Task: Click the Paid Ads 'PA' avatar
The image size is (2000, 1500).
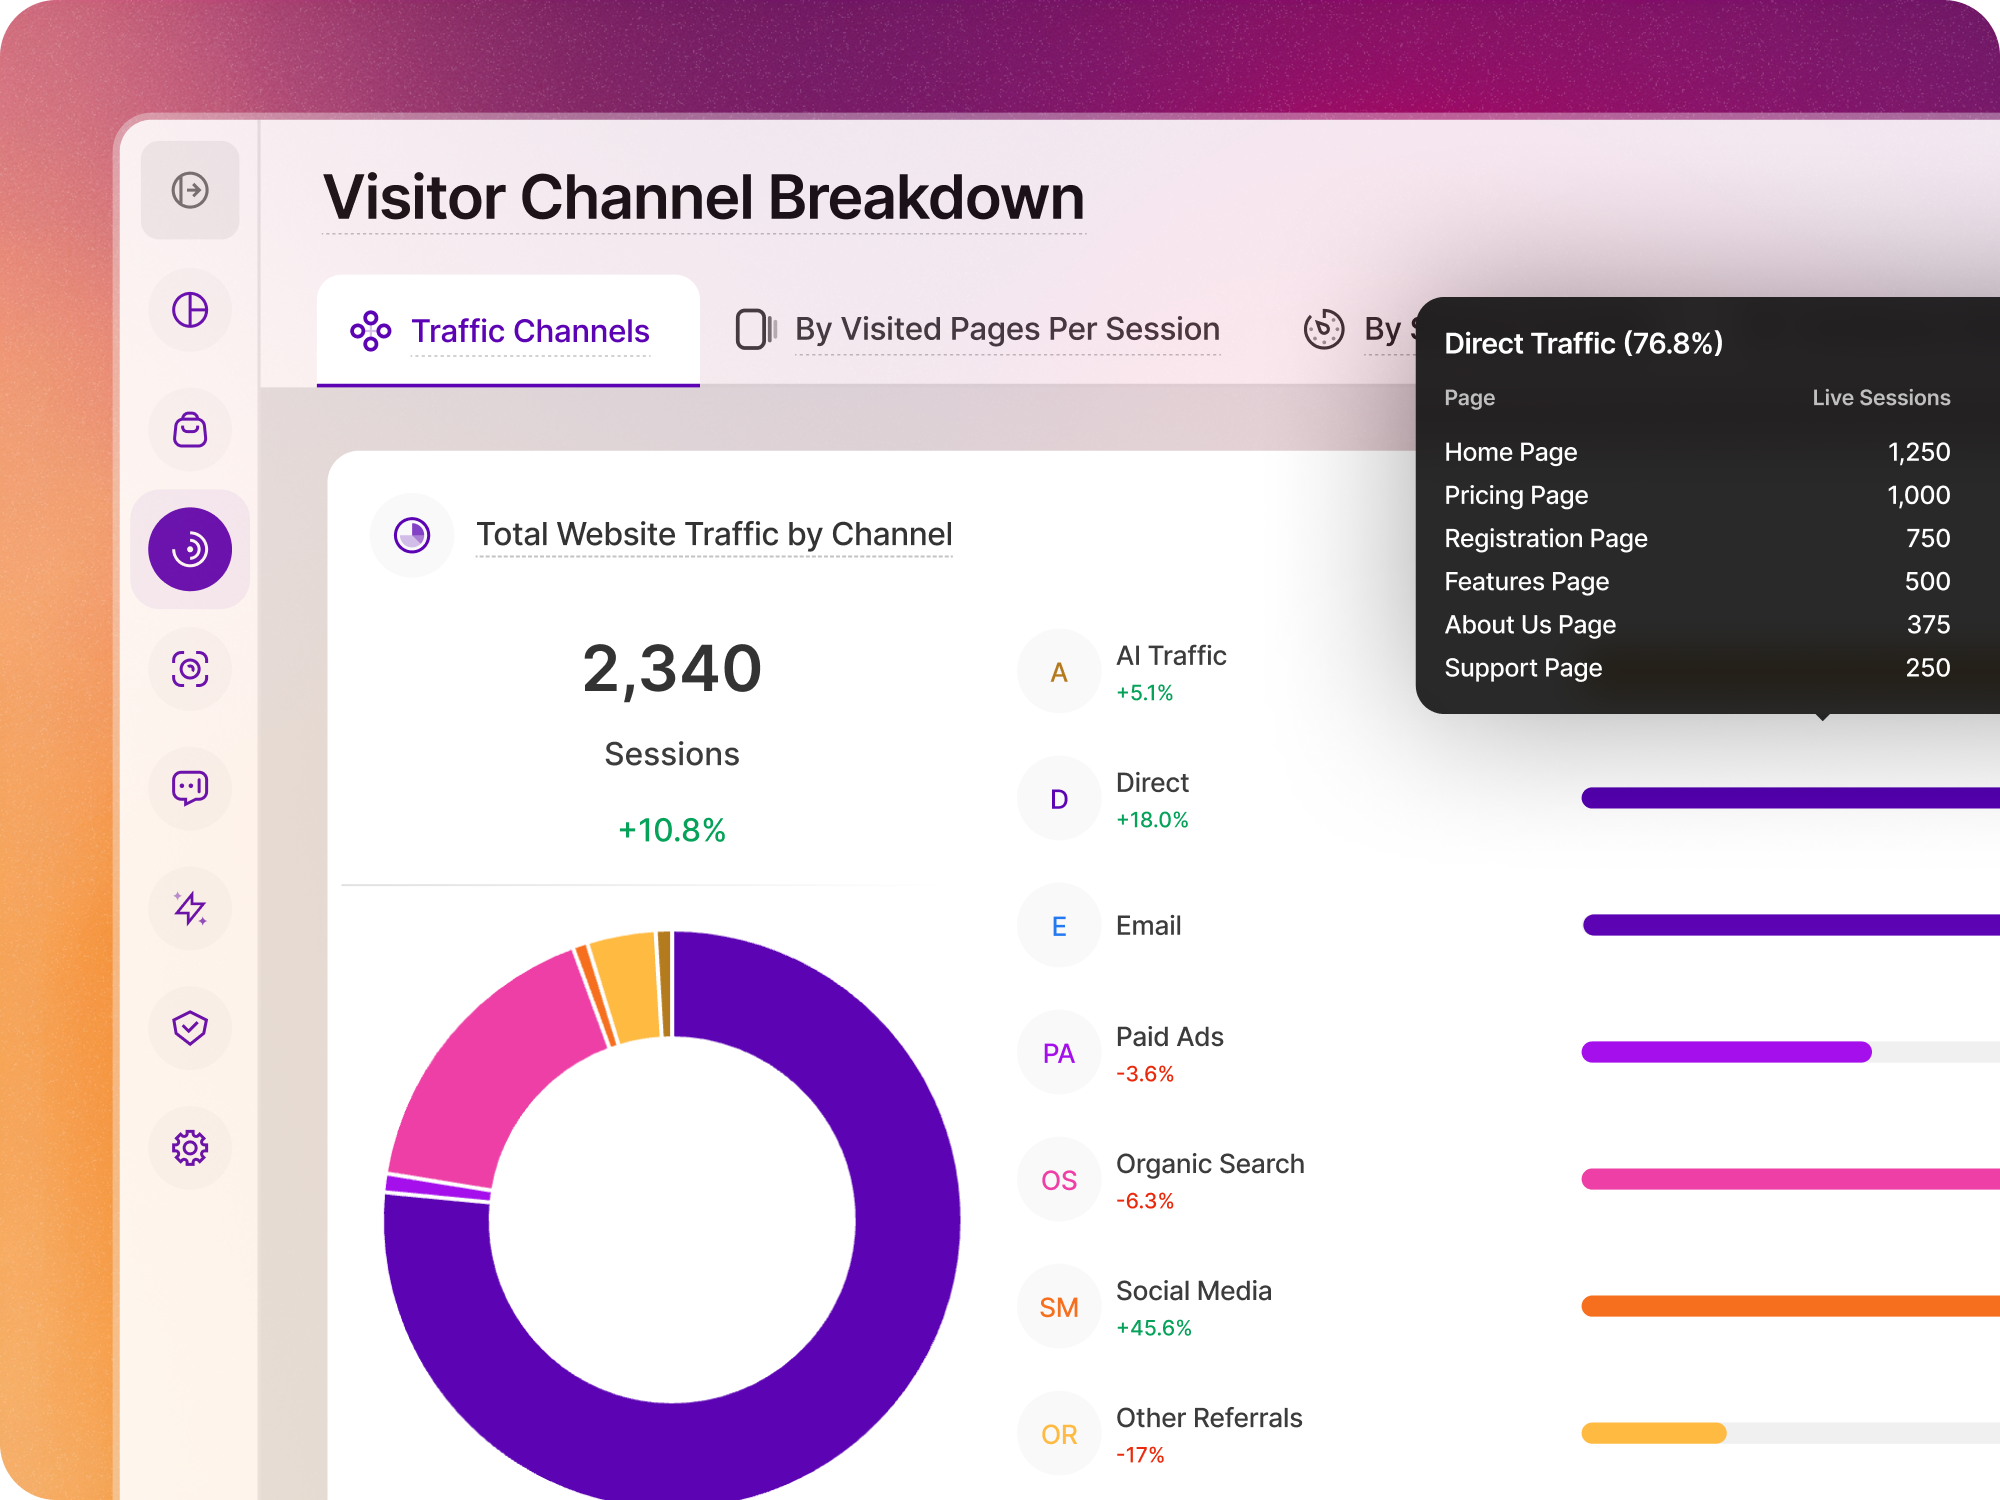Action: point(1059,1053)
